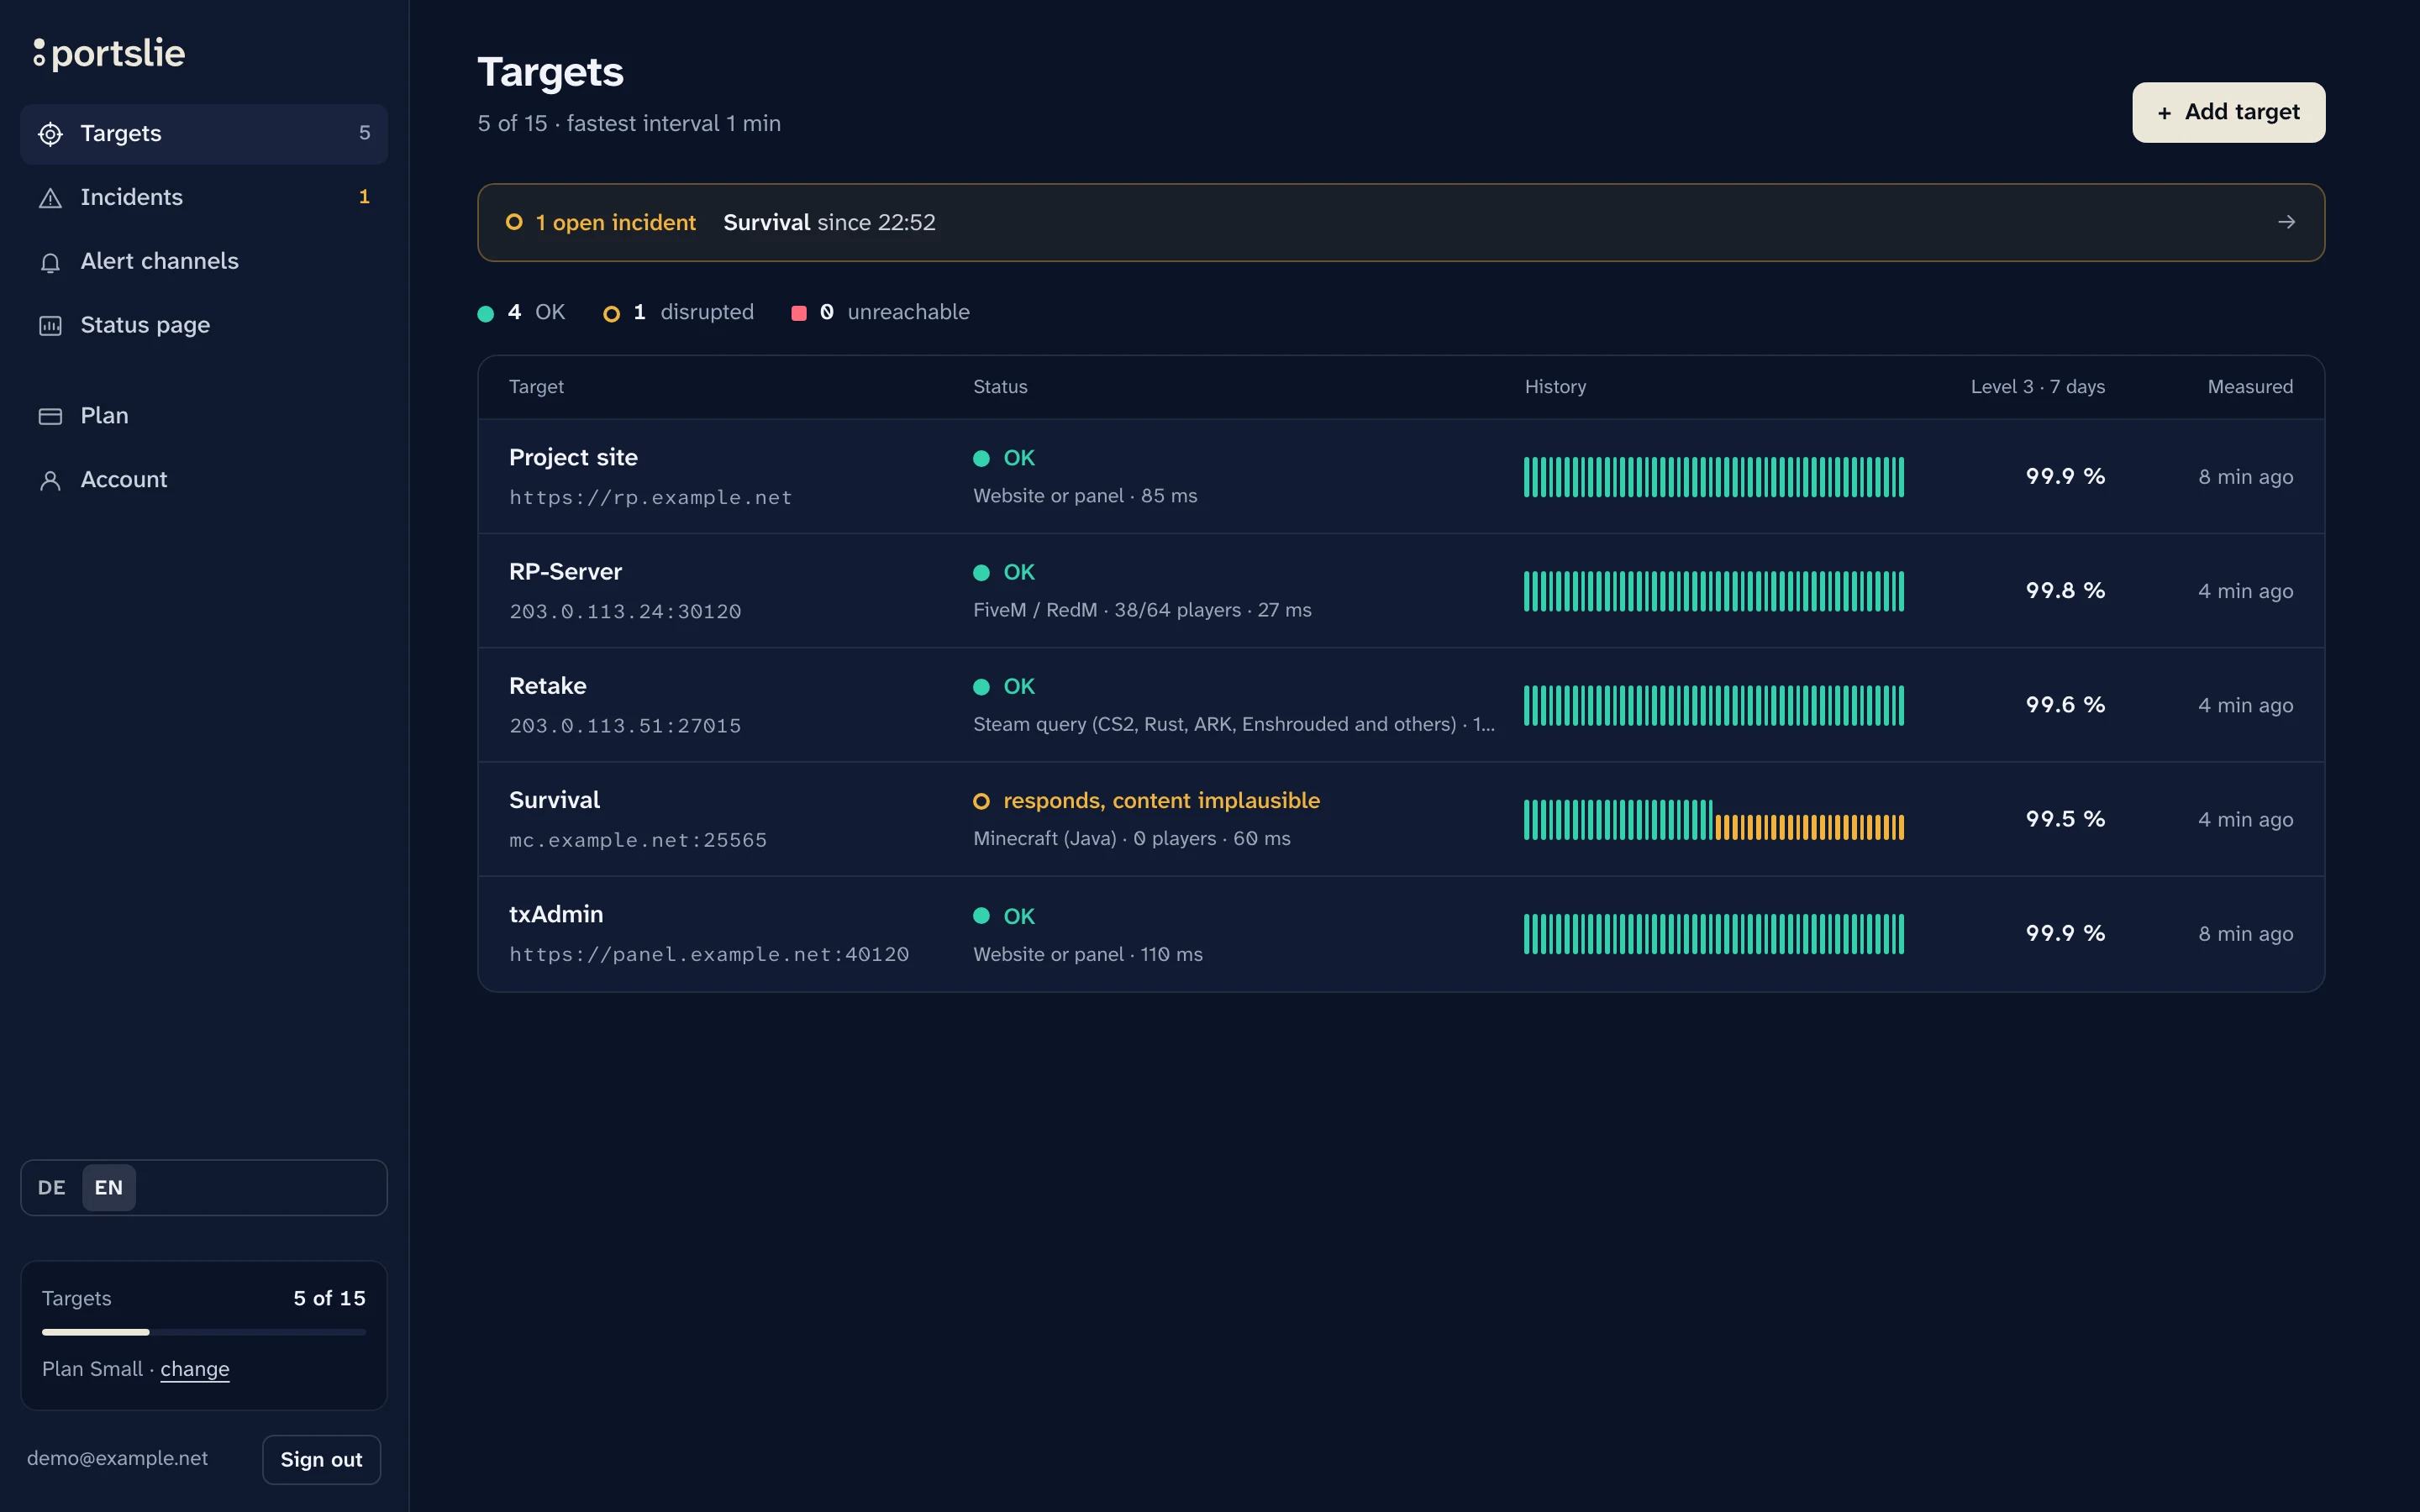Follow the plan change link
This screenshot has height=1512, width=2420.
pos(195,1369)
